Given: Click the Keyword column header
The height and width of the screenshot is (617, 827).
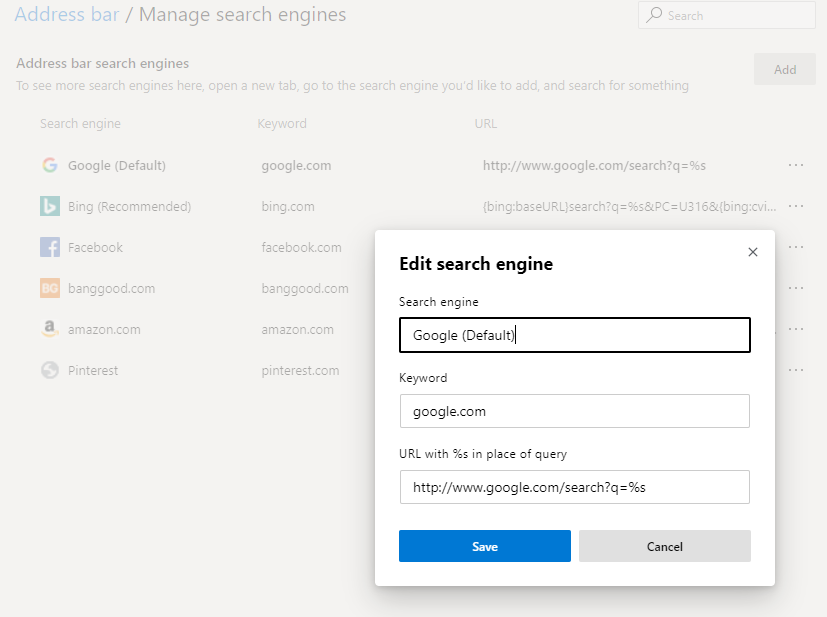Looking at the screenshot, I should tap(282, 123).
